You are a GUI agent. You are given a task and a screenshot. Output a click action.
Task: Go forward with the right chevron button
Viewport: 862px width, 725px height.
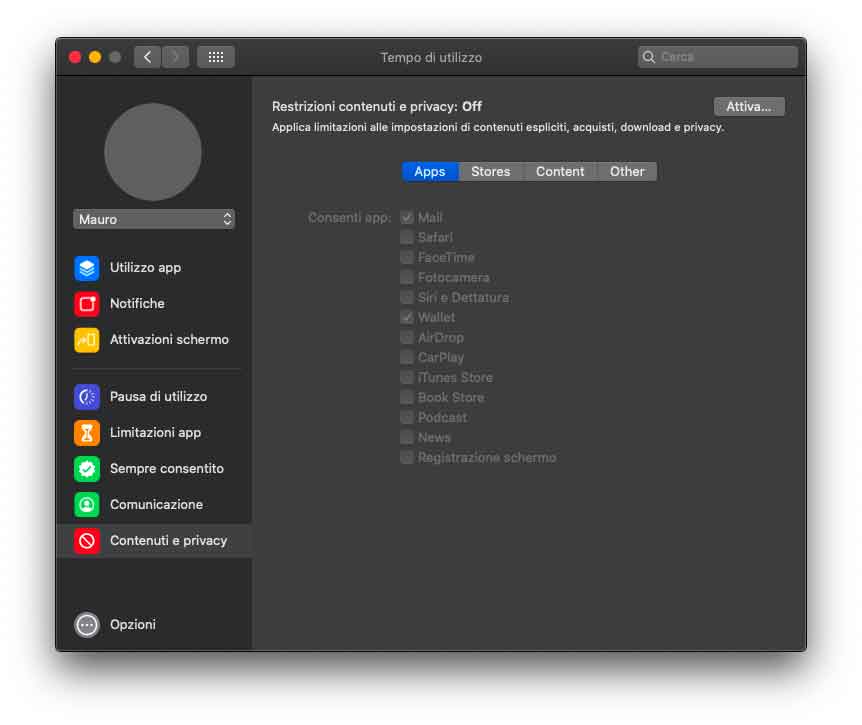pyautogui.click(x=175, y=57)
